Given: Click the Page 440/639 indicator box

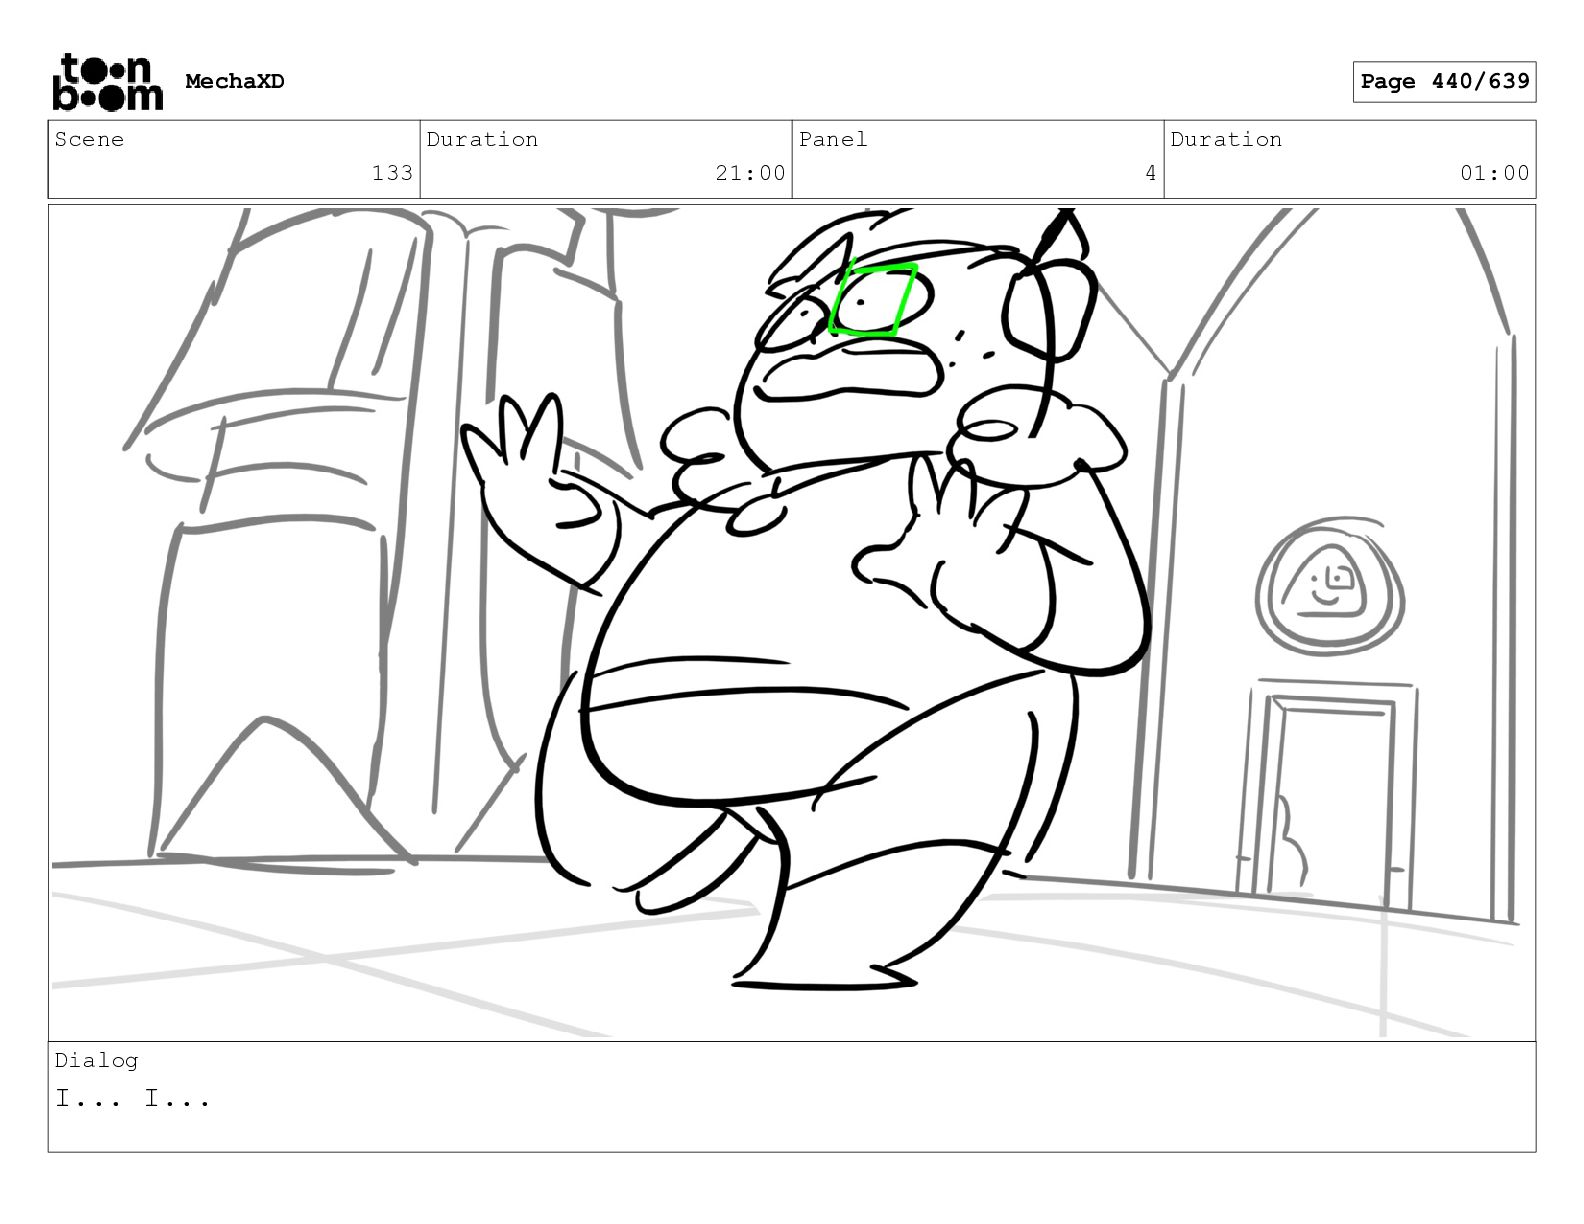Looking at the screenshot, I should pos(1444,82).
